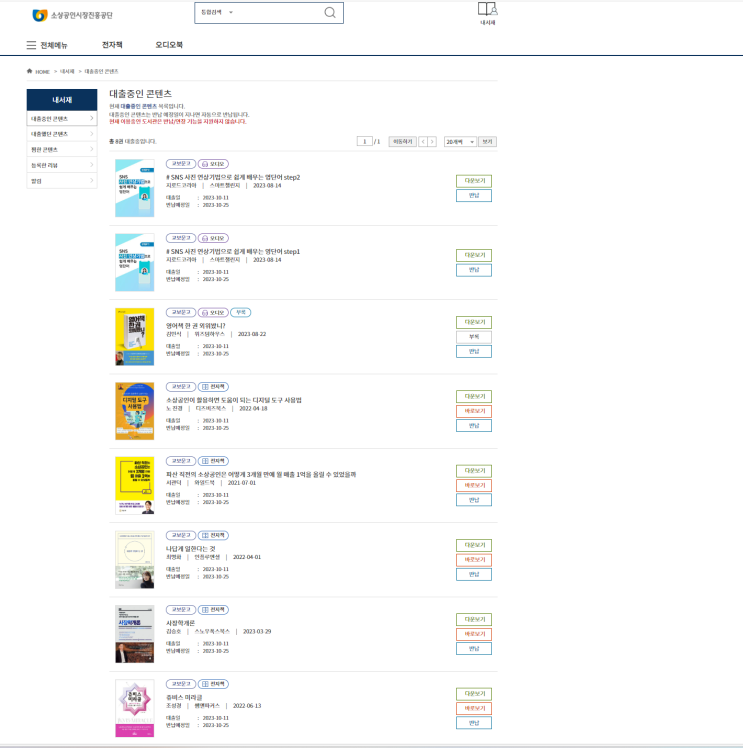Image resolution: width=743 pixels, height=748 pixels.
Task: Open the 전자책 menu tab
Action: 112,45
